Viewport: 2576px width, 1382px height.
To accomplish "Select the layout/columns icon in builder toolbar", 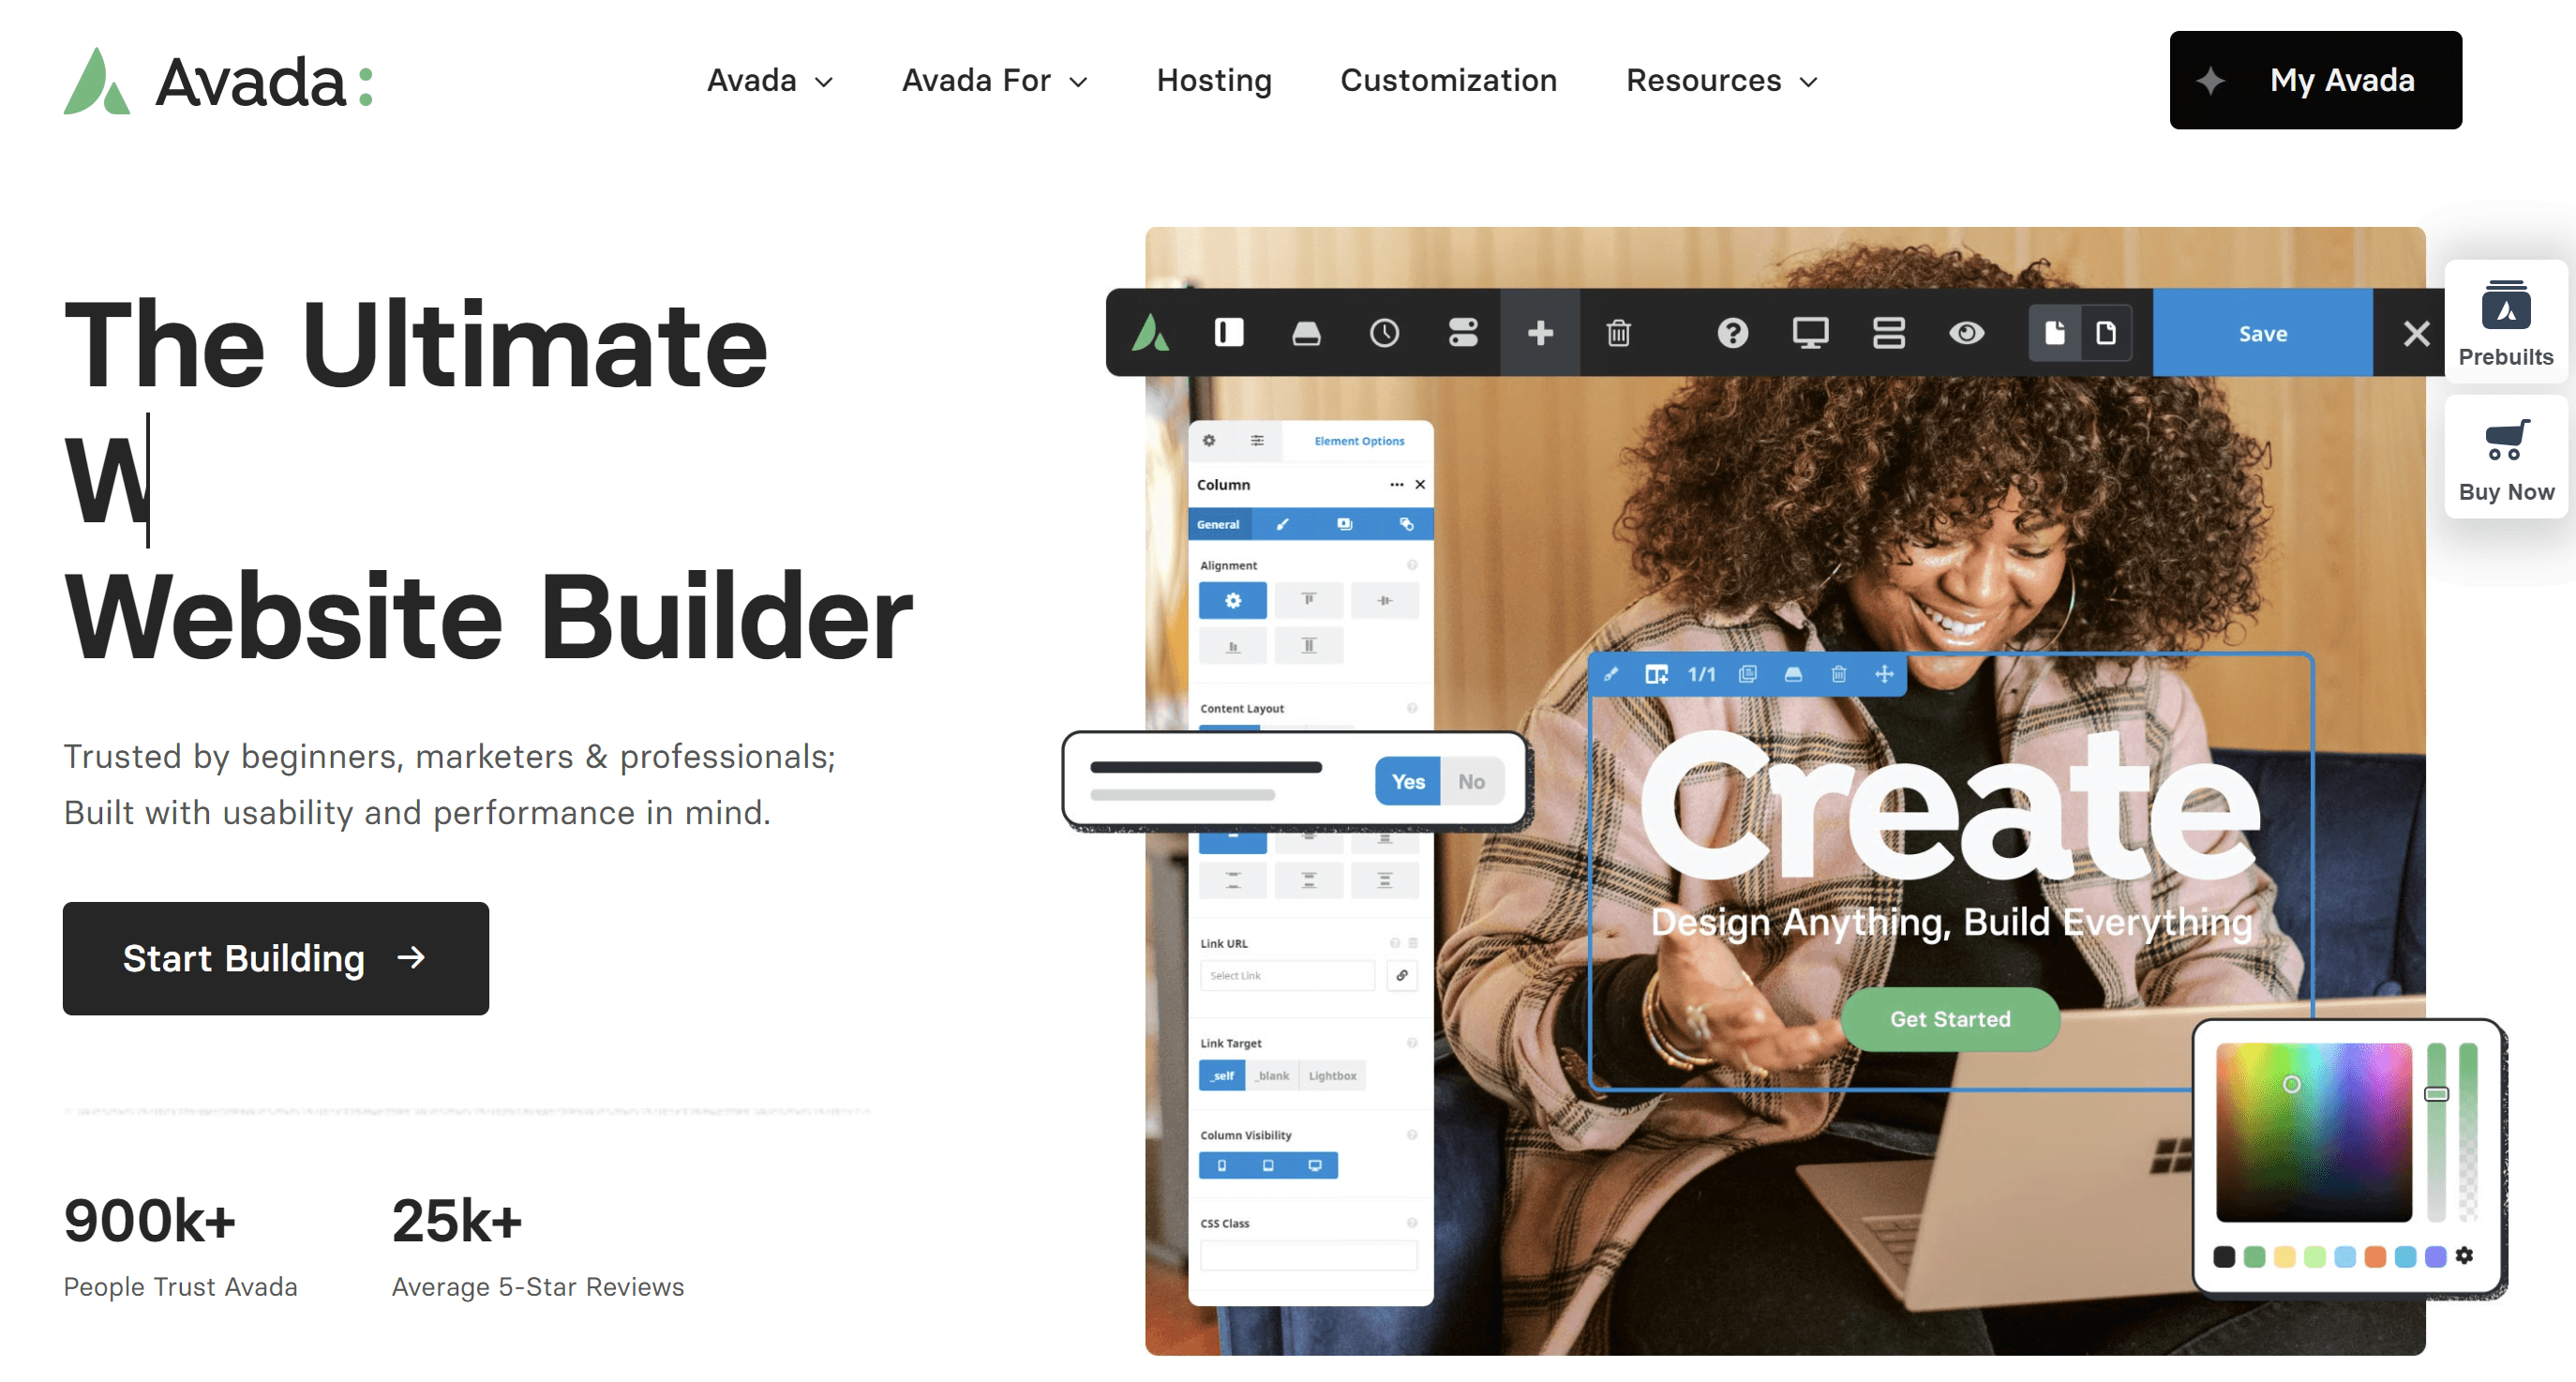I will point(1886,332).
